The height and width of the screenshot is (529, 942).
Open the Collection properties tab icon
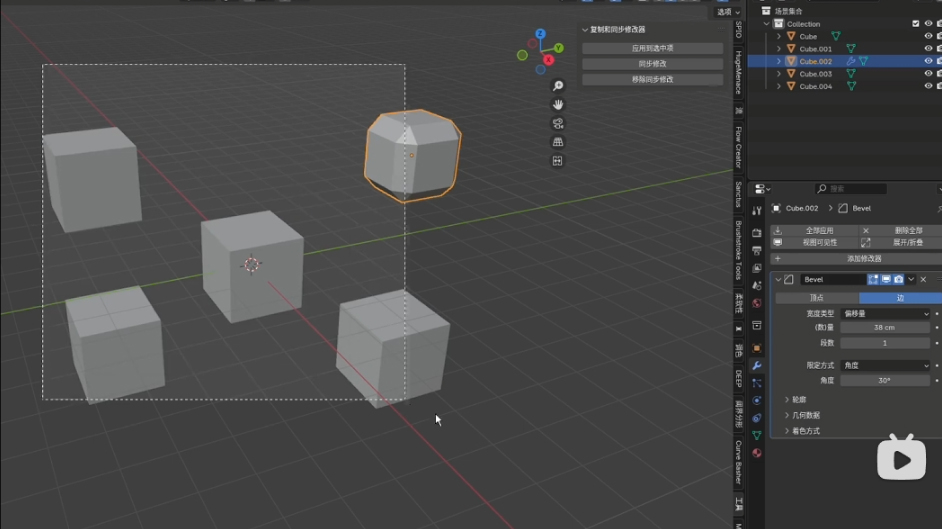coord(756,325)
